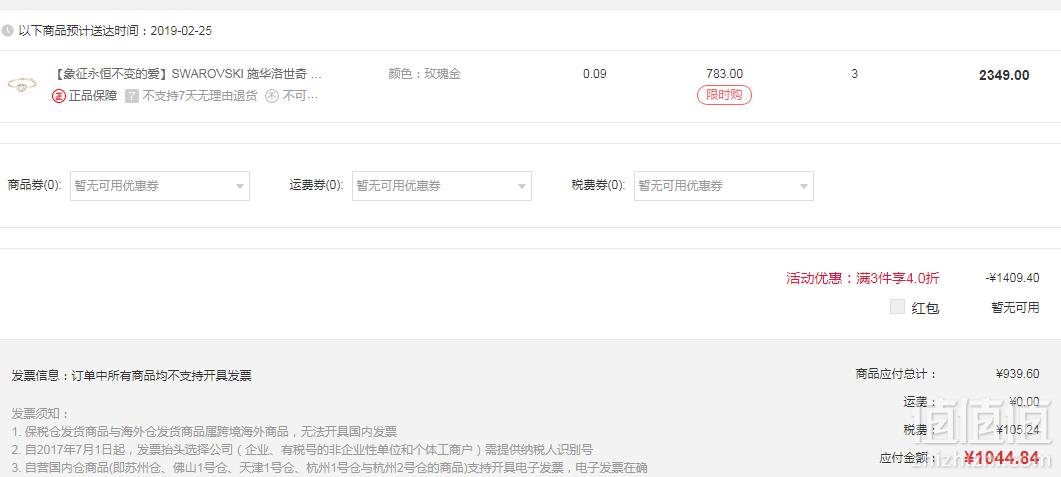
Task: Click the 发票信息 invoice information line
Action: [131, 376]
